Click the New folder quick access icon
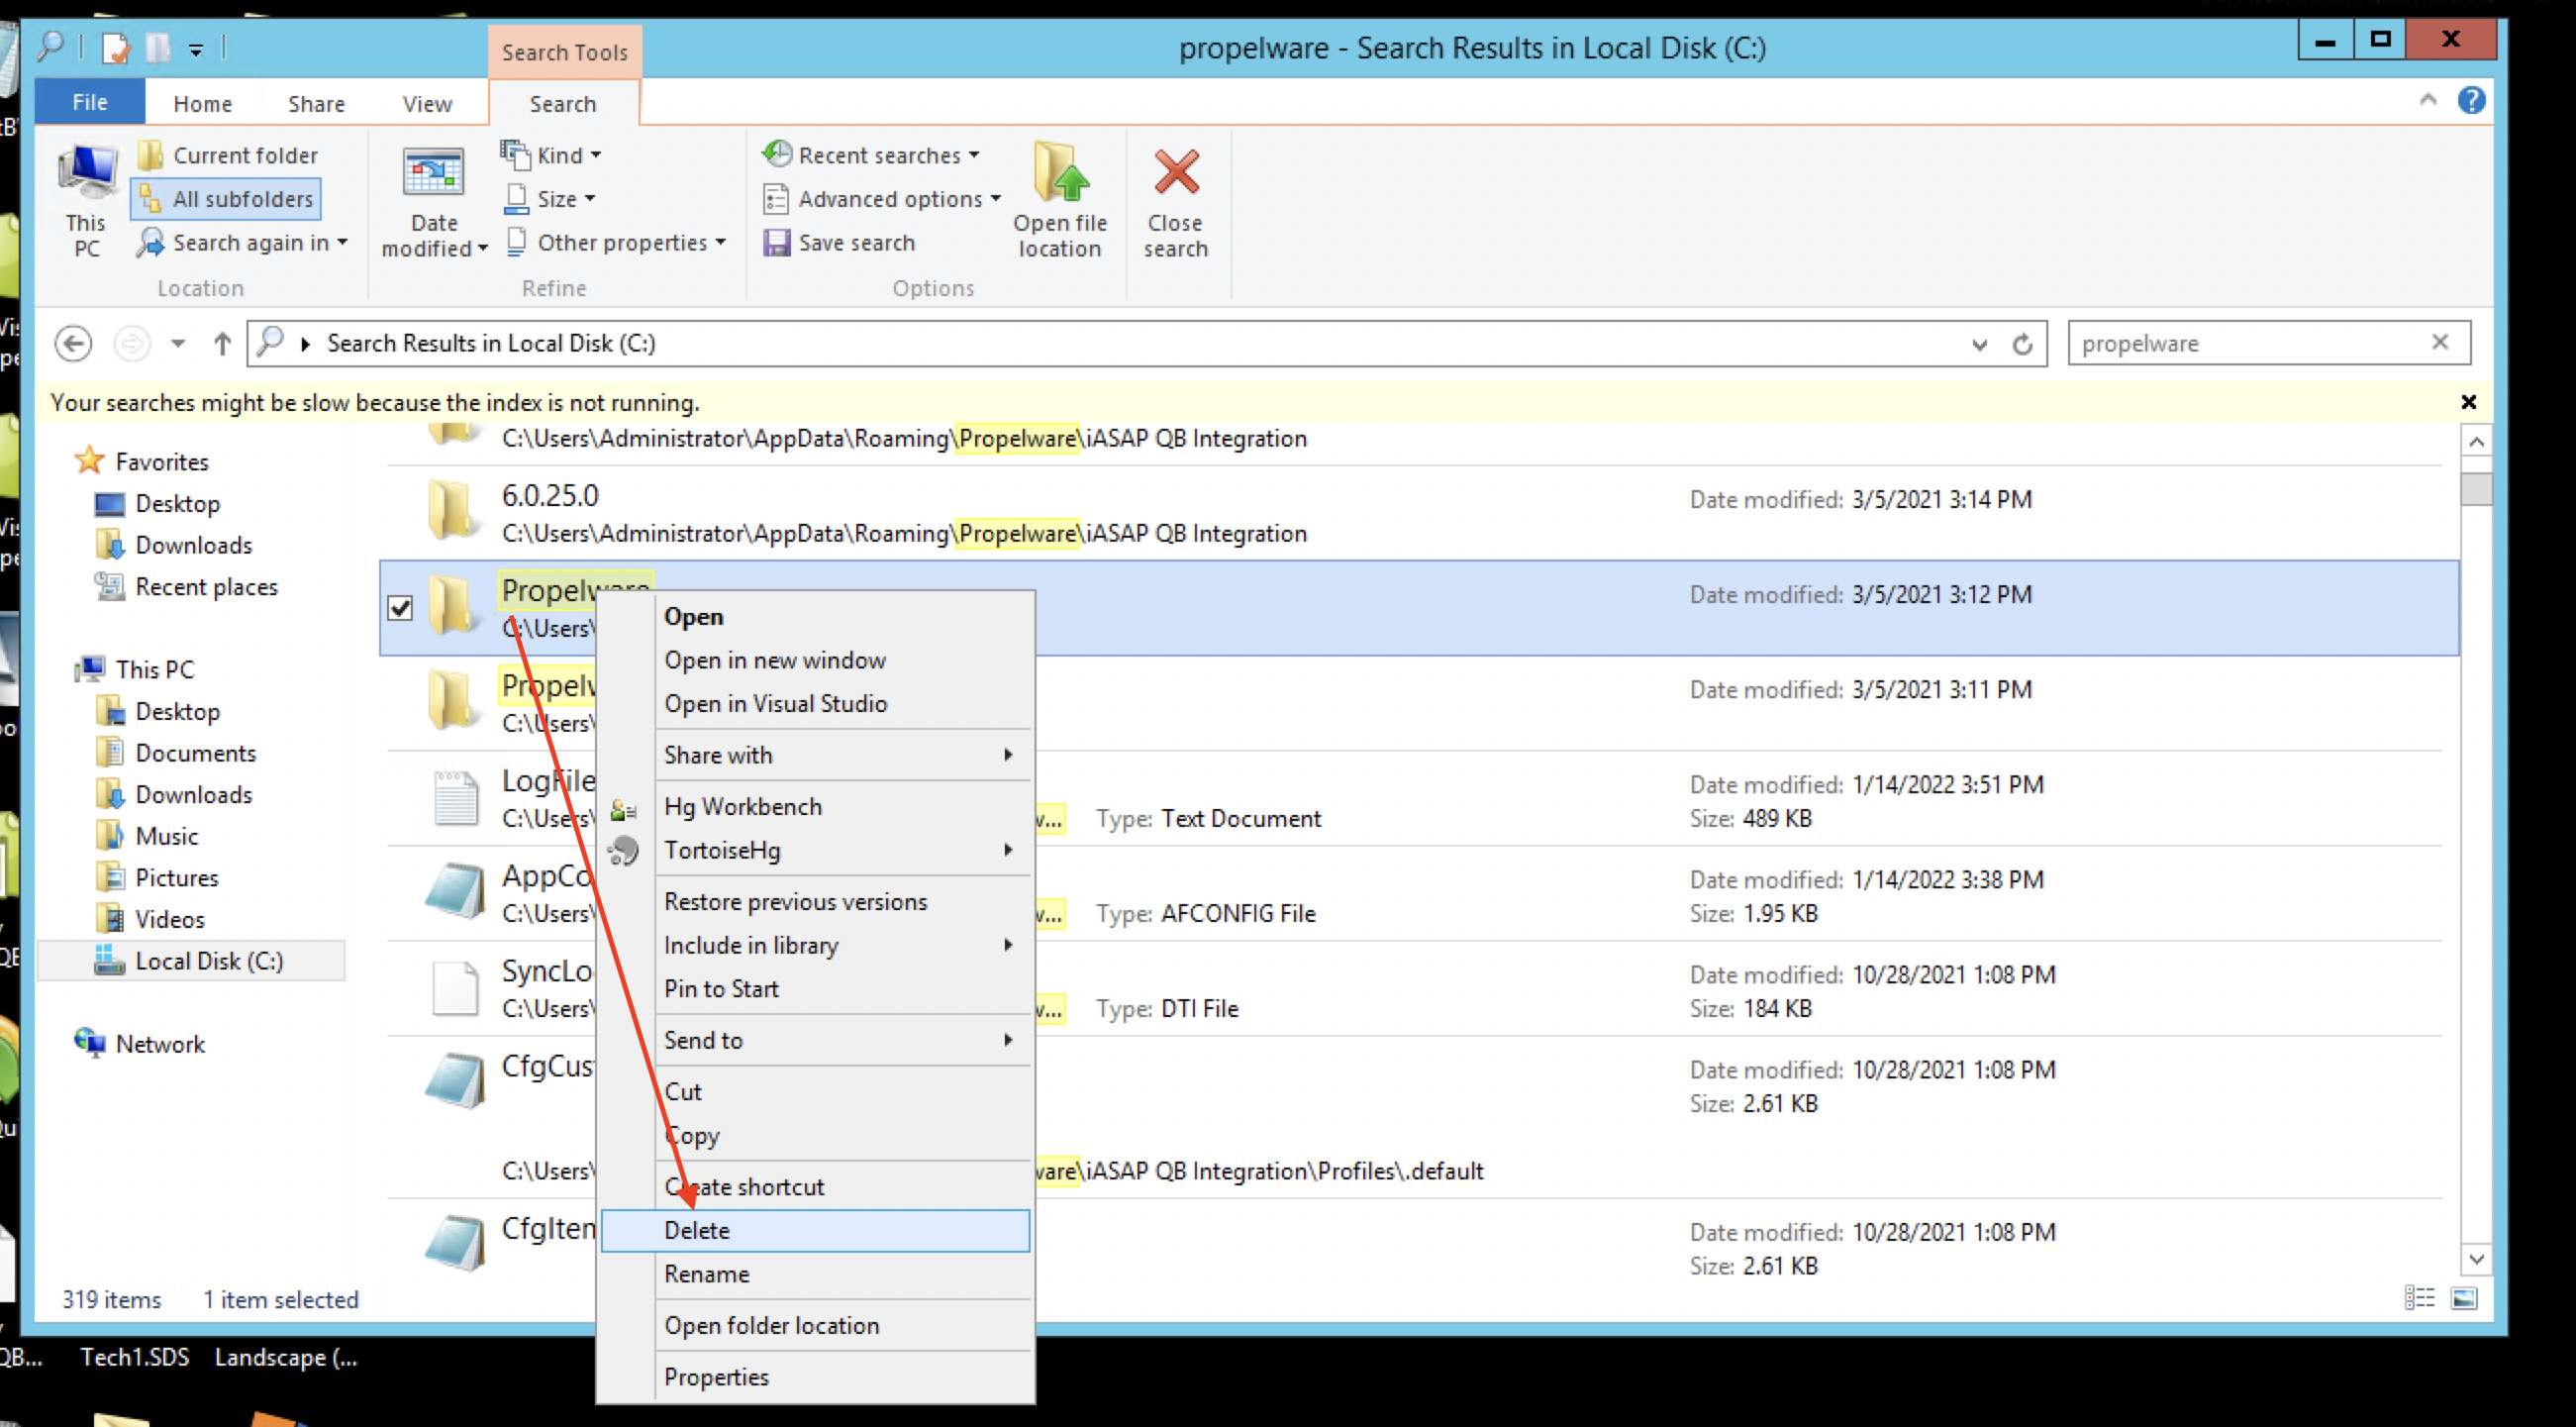The height and width of the screenshot is (1427, 2576). 158,47
